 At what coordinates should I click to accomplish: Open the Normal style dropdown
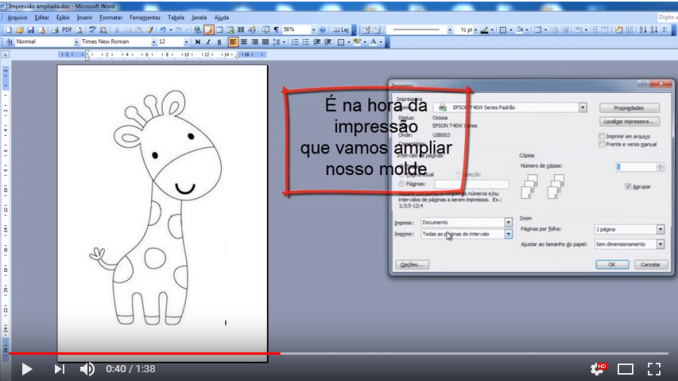[76, 42]
